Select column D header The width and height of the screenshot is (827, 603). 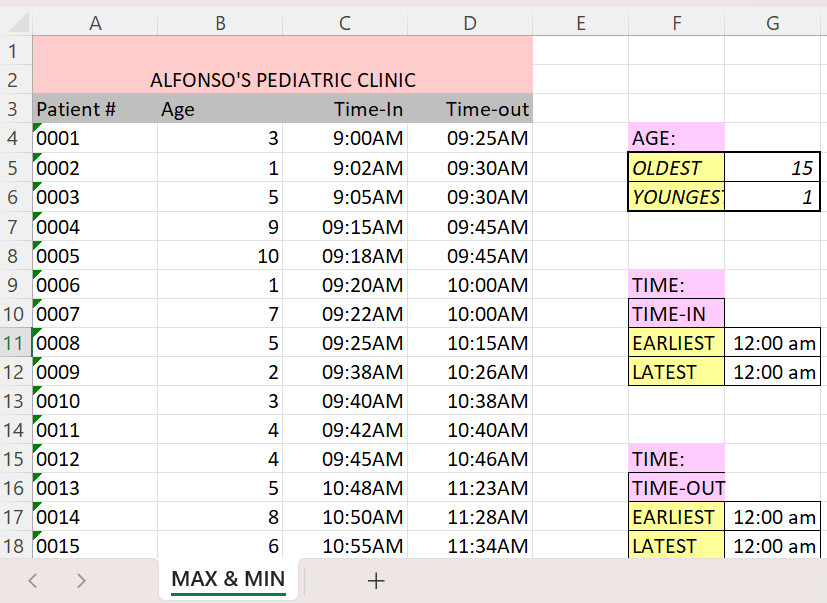(470, 23)
